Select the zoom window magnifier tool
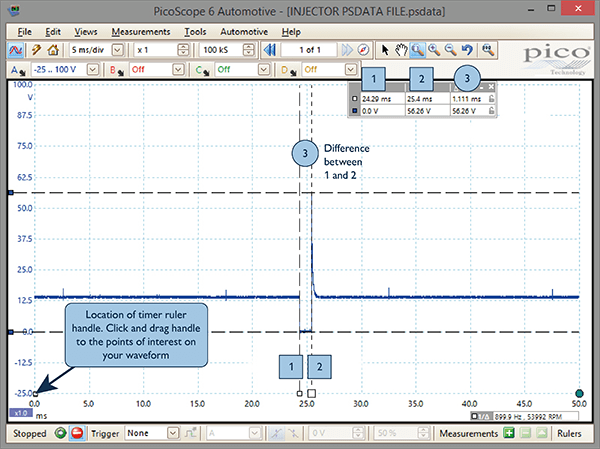600x449 pixels. tap(417, 50)
